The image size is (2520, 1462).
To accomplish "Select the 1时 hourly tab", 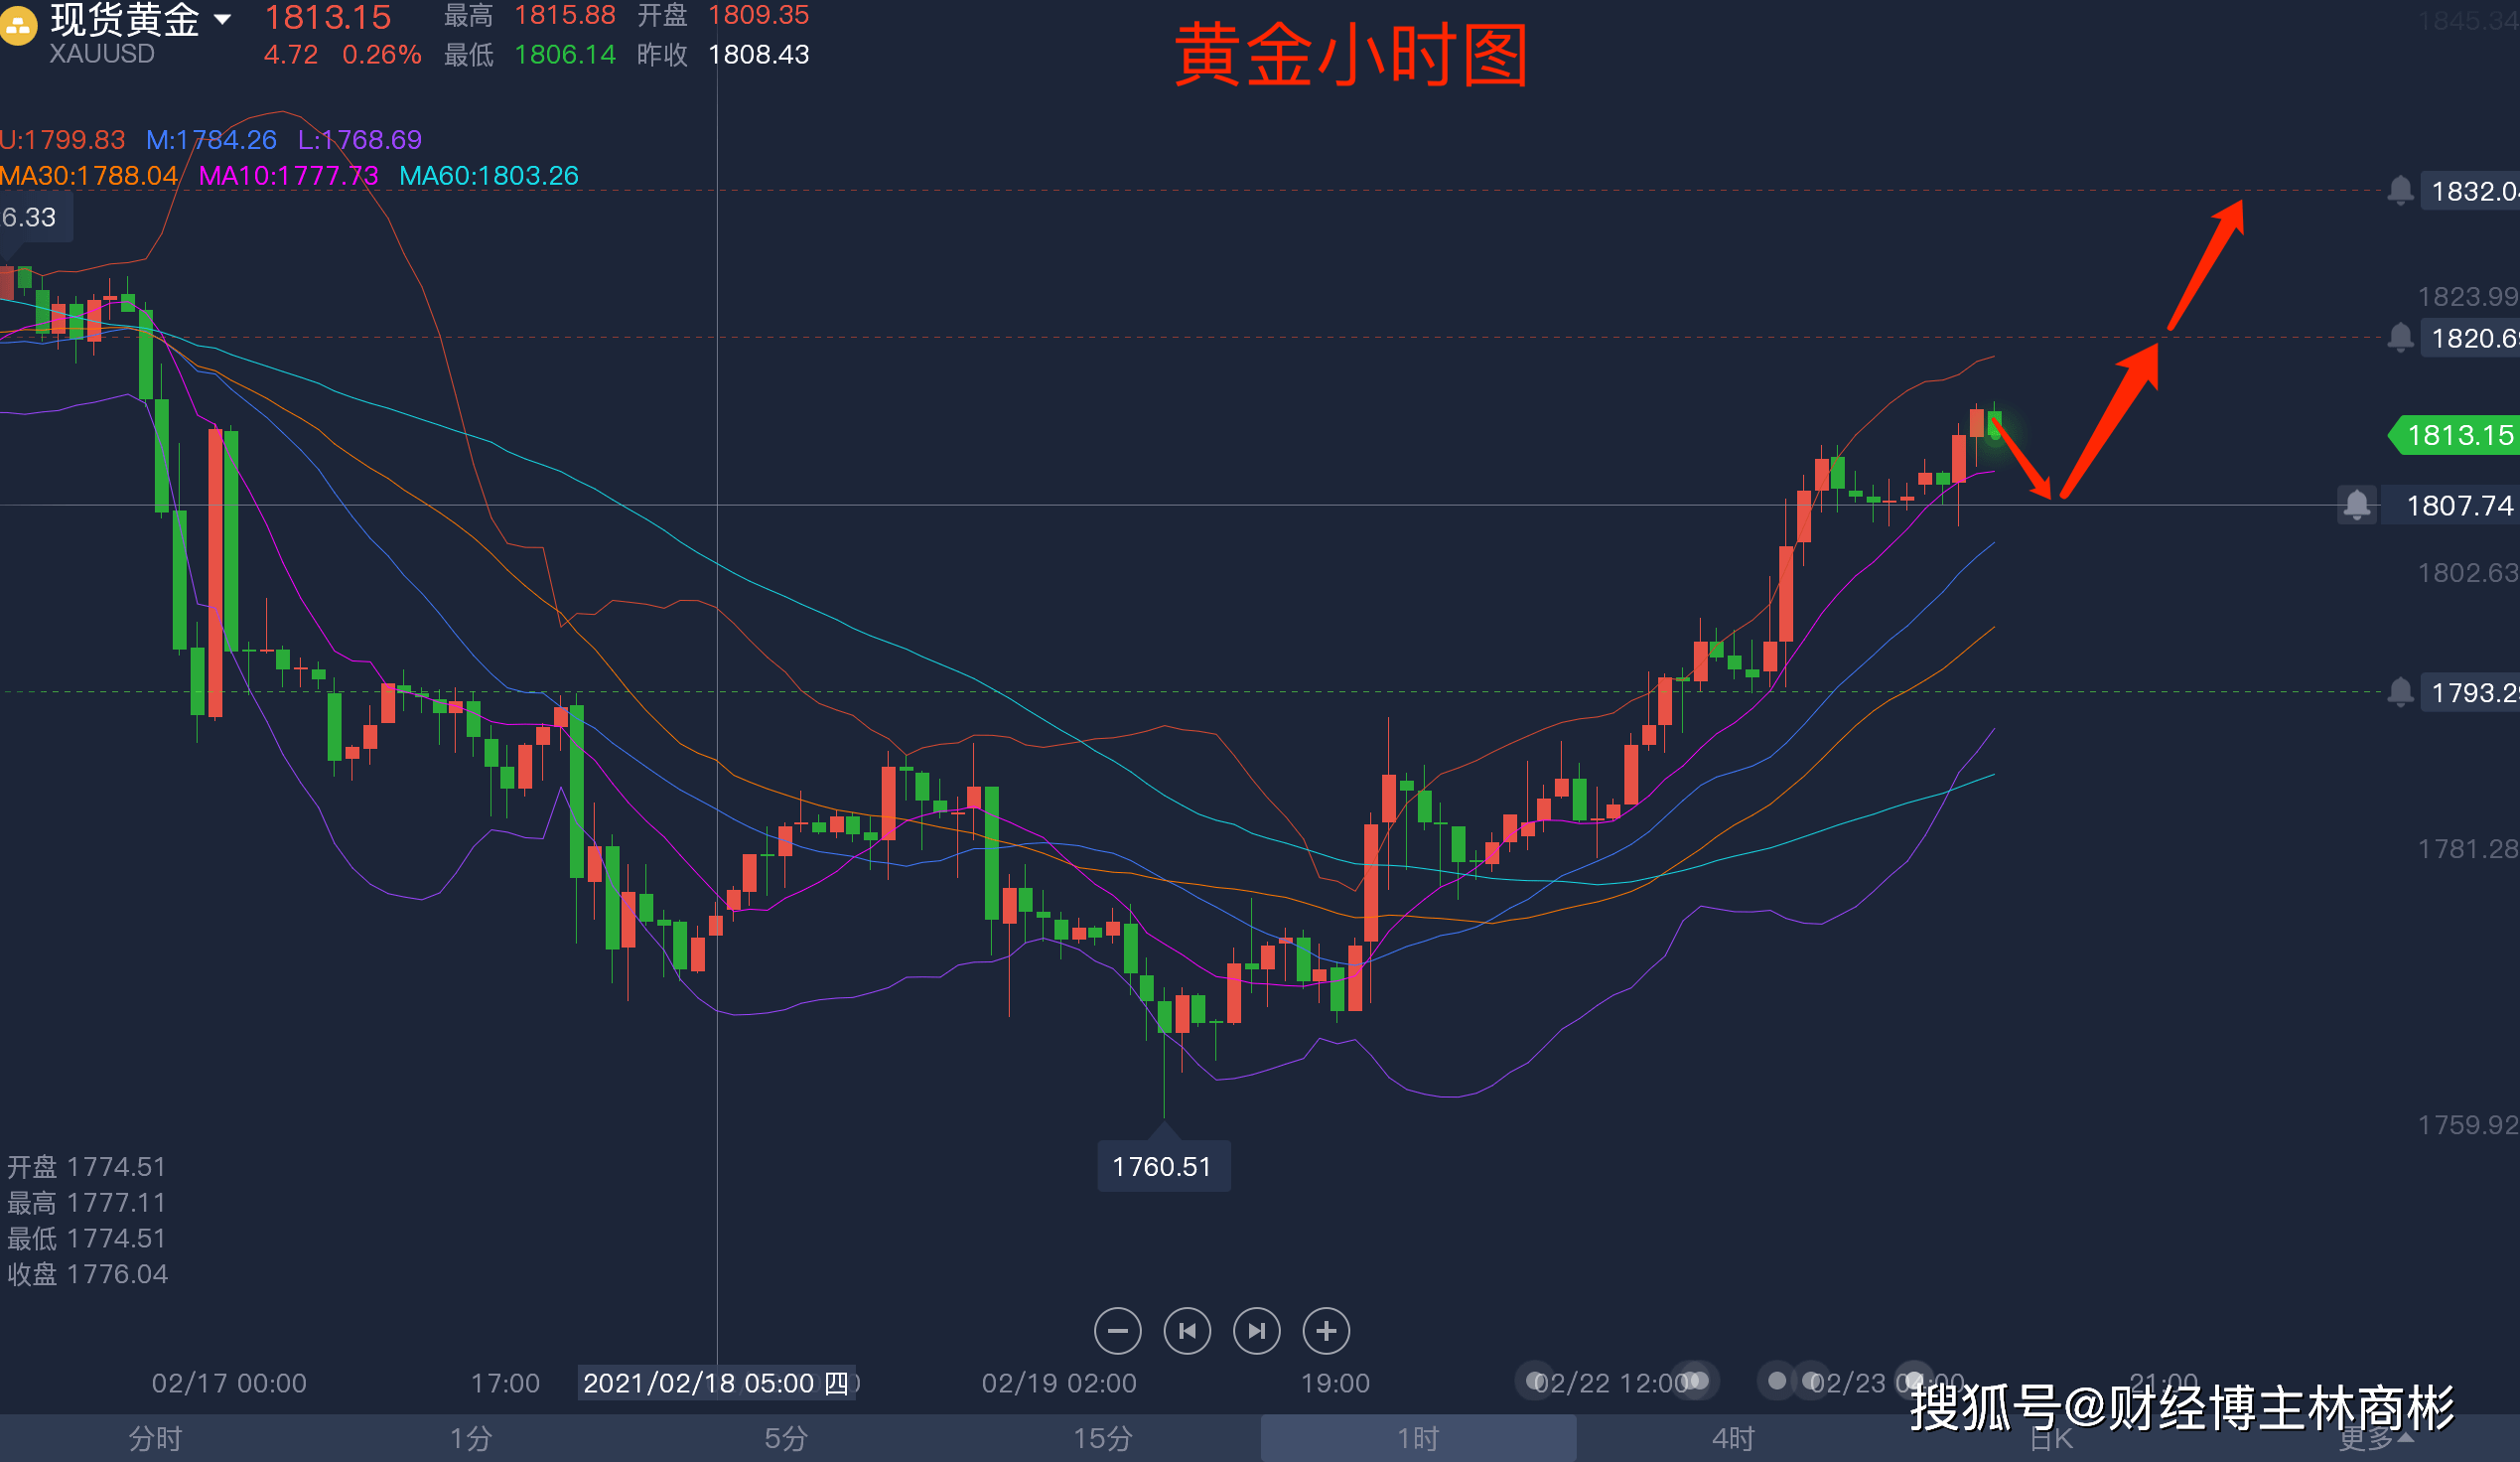I will click(1418, 1439).
